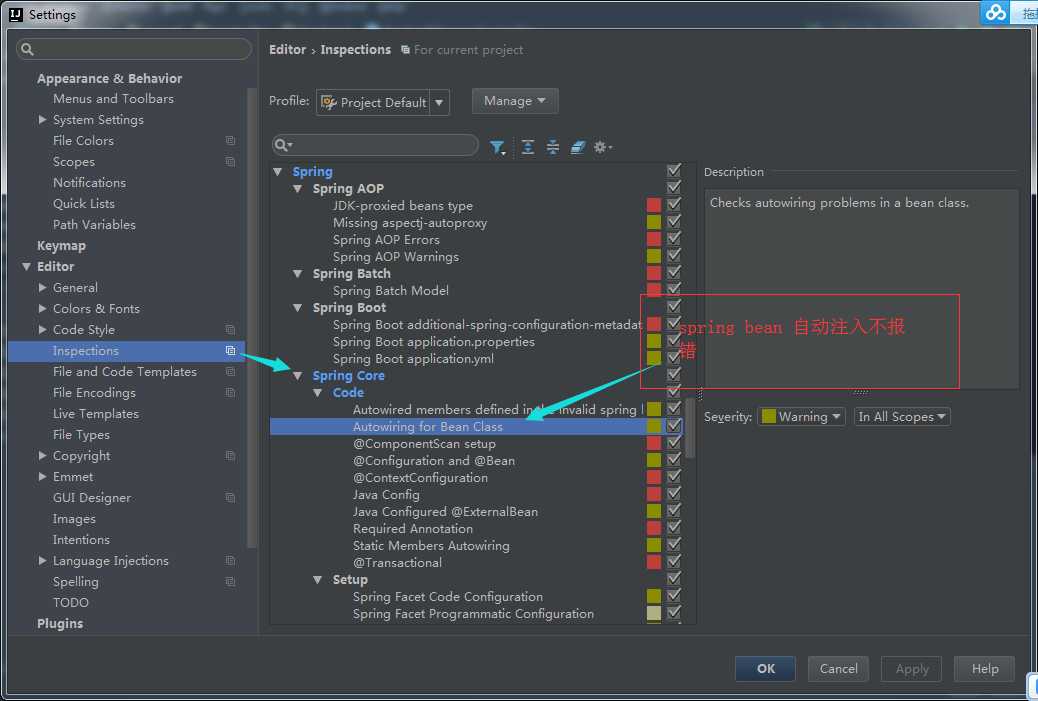Screen dimensions: 1038x701
Task: Select Notifications settings page
Action: pyautogui.click(x=89, y=183)
